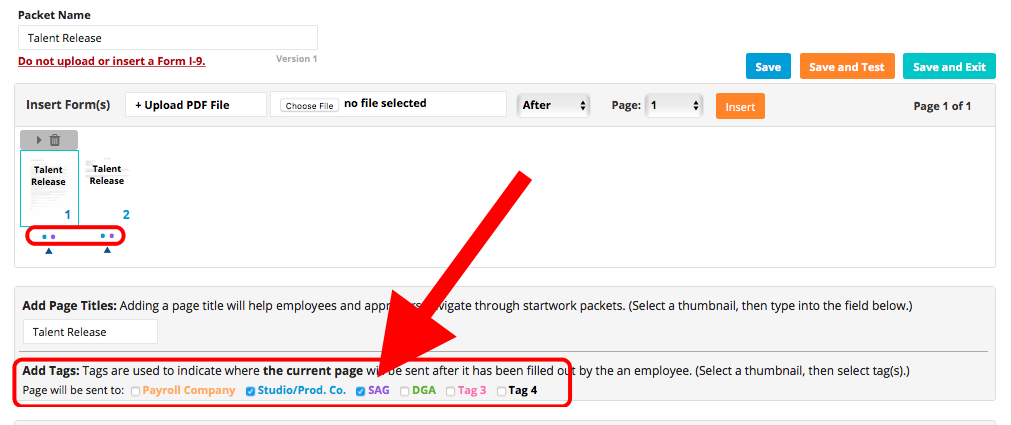The height and width of the screenshot is (425, 1011).
Task: Click the blue tag dot under page 1
Action: click(44, 237)
